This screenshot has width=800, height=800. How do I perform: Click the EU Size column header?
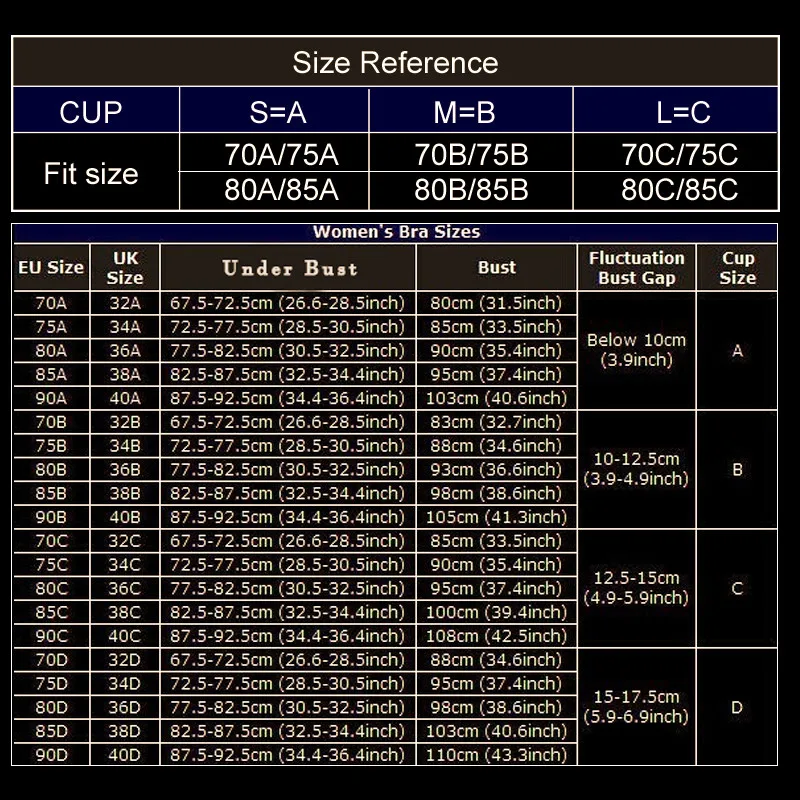(51, 267)
